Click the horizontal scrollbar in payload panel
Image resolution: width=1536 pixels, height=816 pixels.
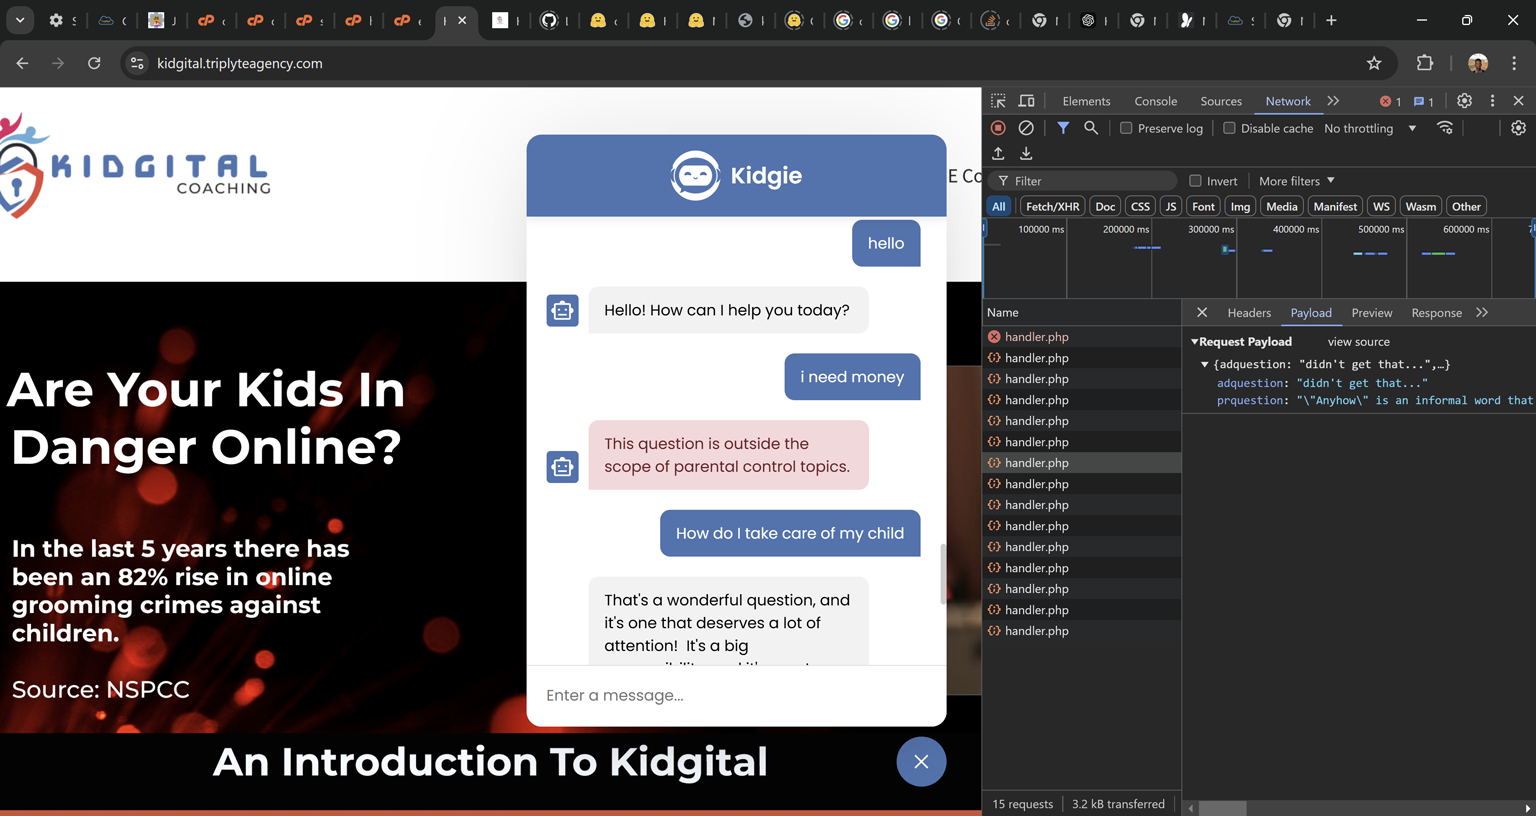click(1222, 808)
